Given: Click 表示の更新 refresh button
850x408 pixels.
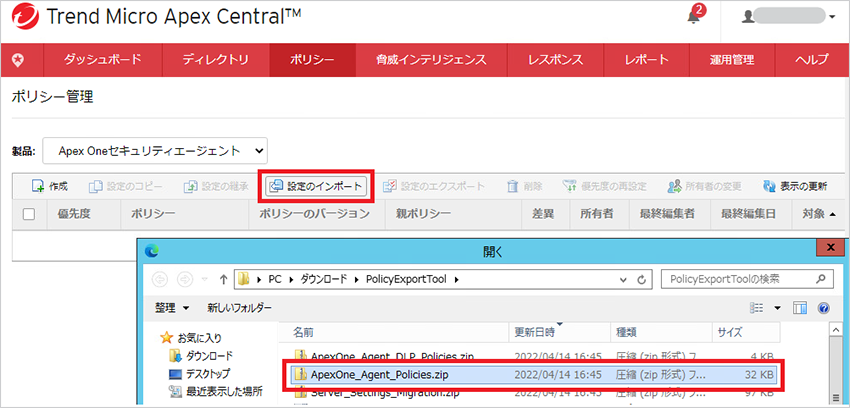Looking at the screenshot, I should point(795,186).
